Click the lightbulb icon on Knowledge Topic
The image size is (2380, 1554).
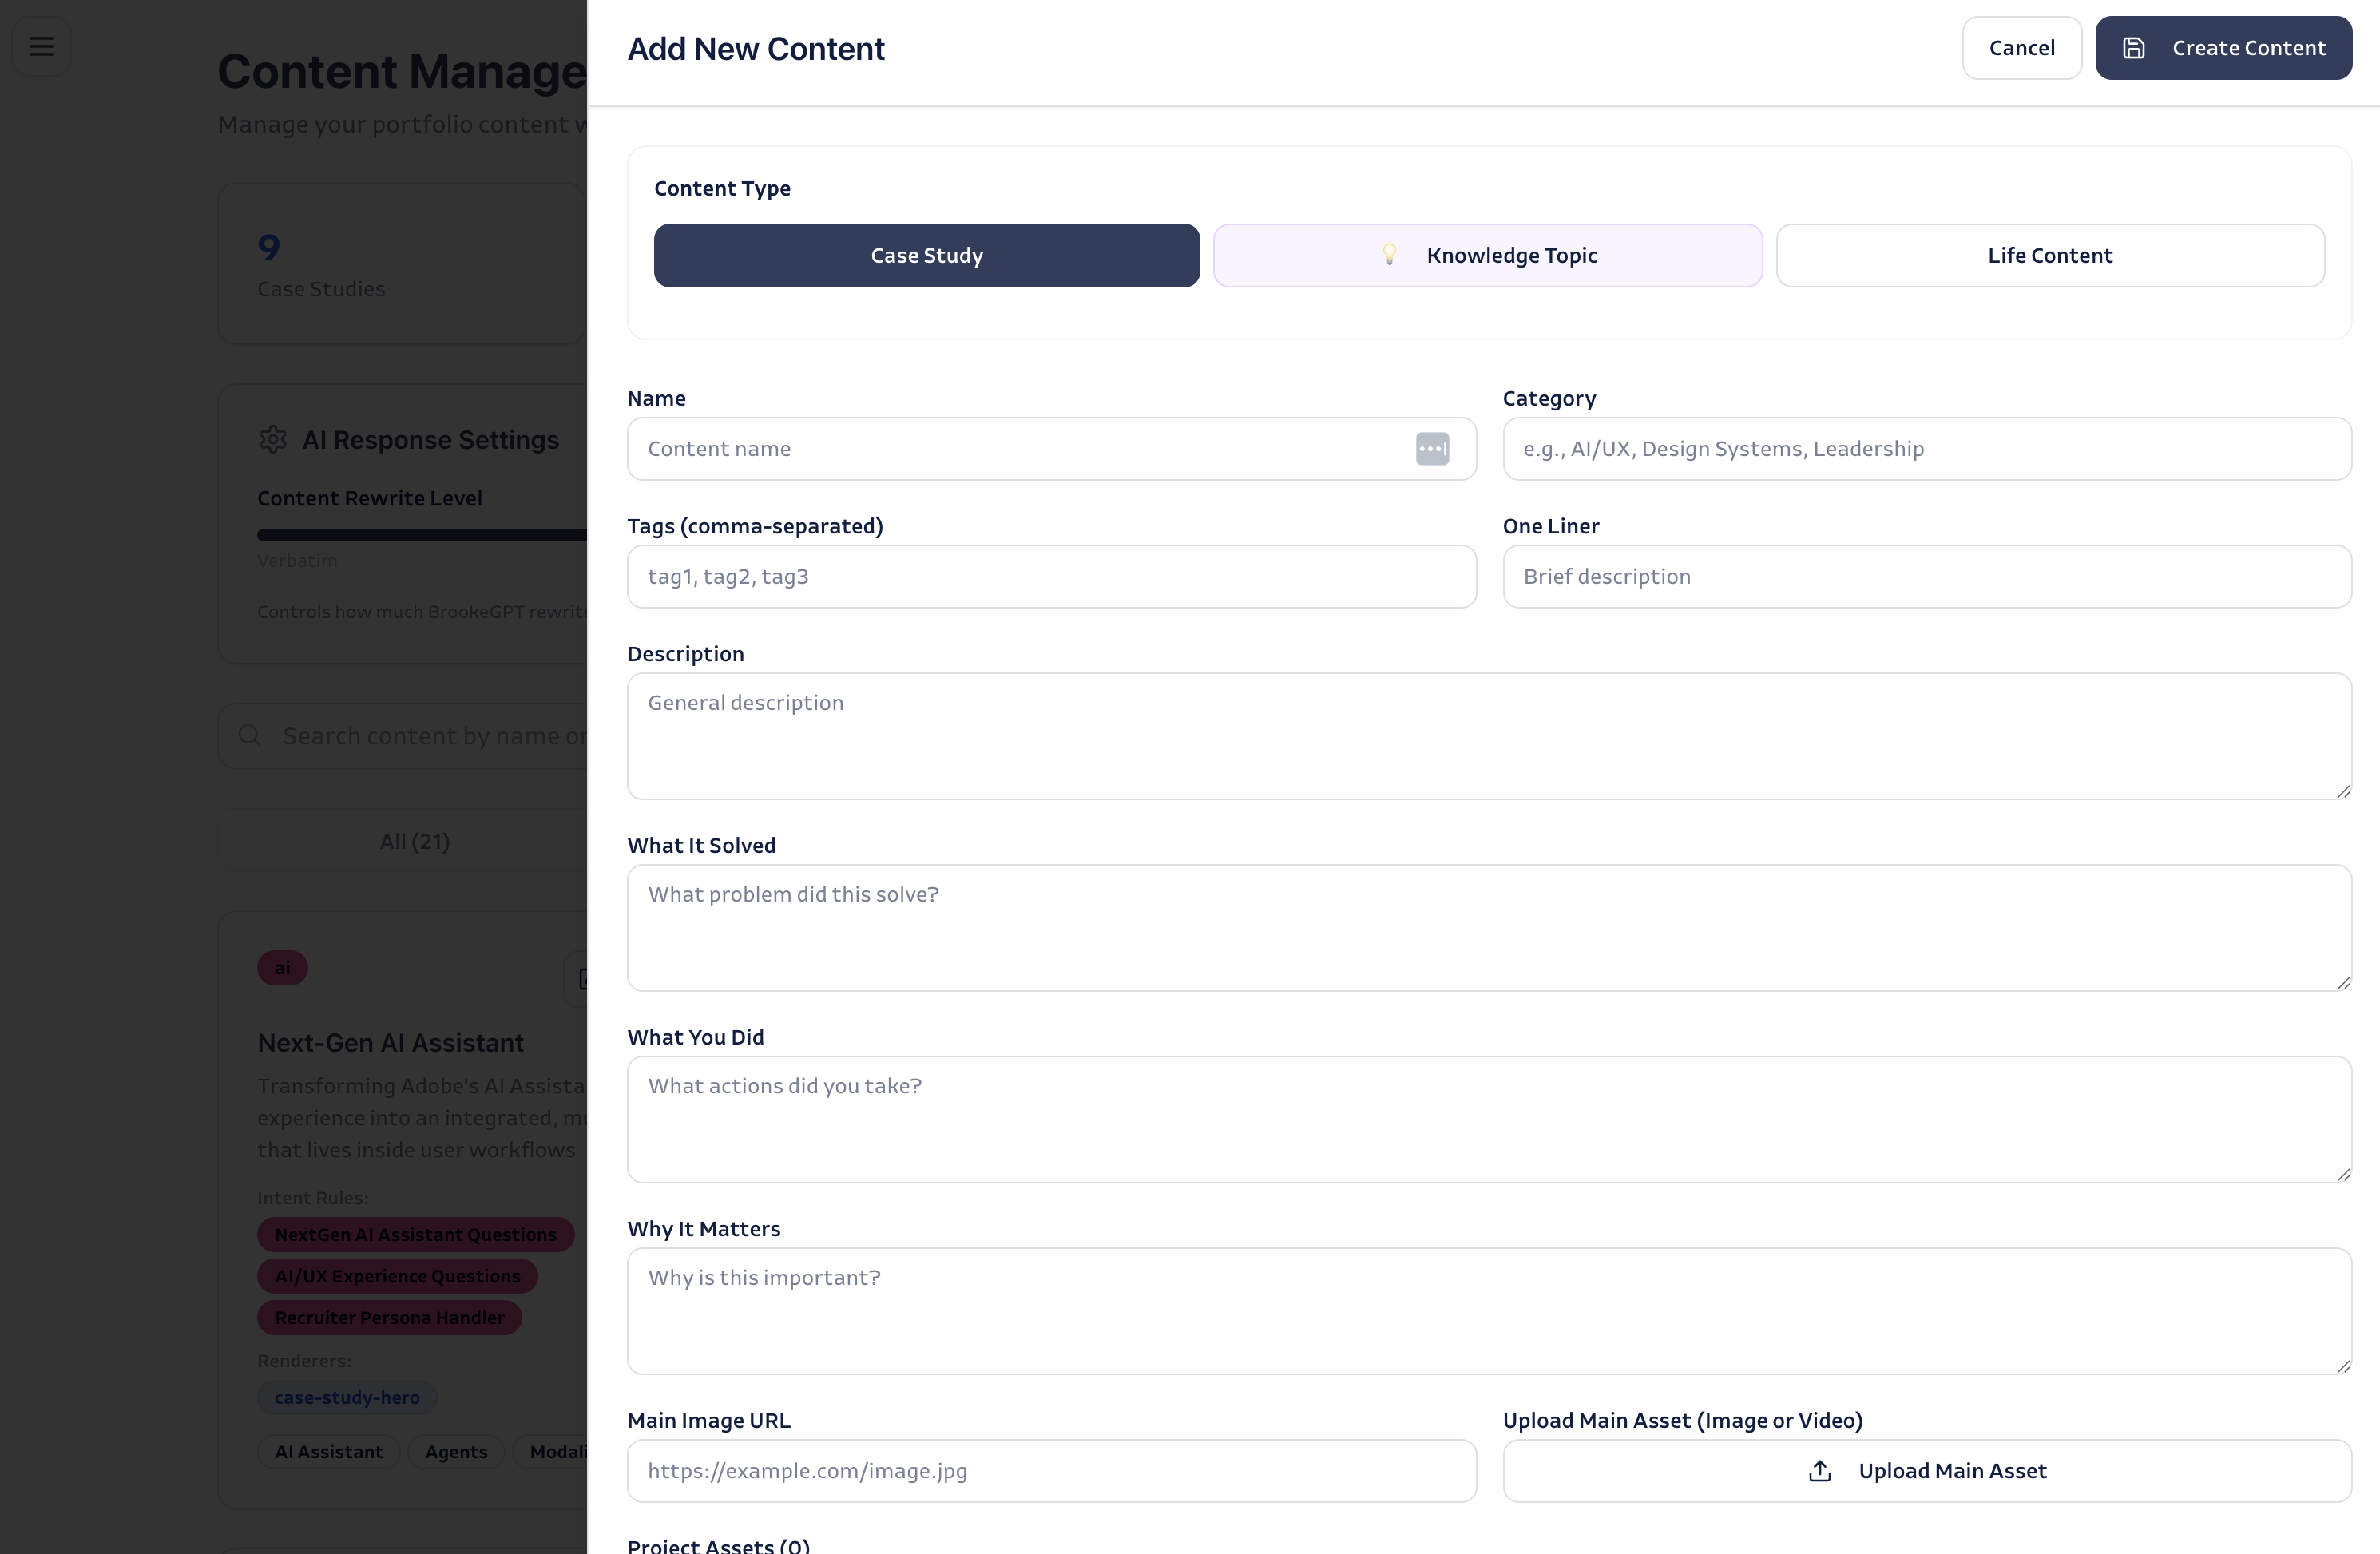click(1389, 255)
